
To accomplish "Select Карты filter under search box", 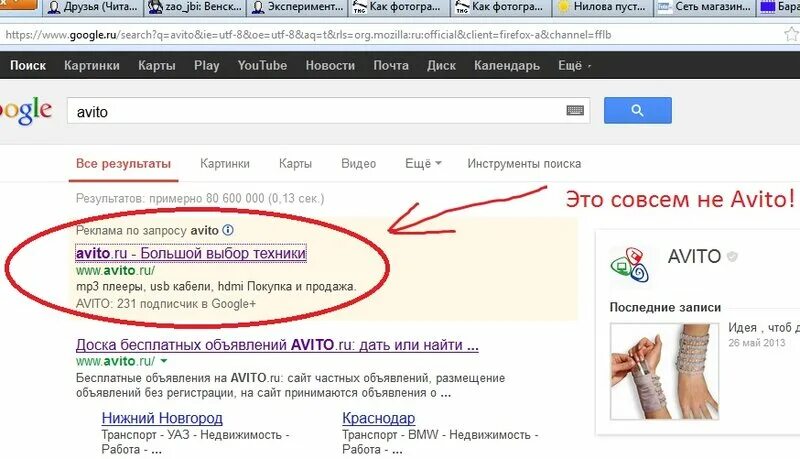I will [x=295, y=164].
